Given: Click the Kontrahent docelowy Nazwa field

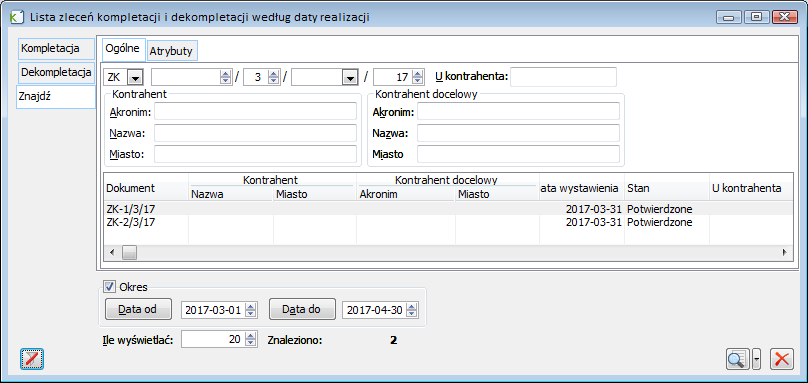Looking at the screenshot, I should click(518, 133).
